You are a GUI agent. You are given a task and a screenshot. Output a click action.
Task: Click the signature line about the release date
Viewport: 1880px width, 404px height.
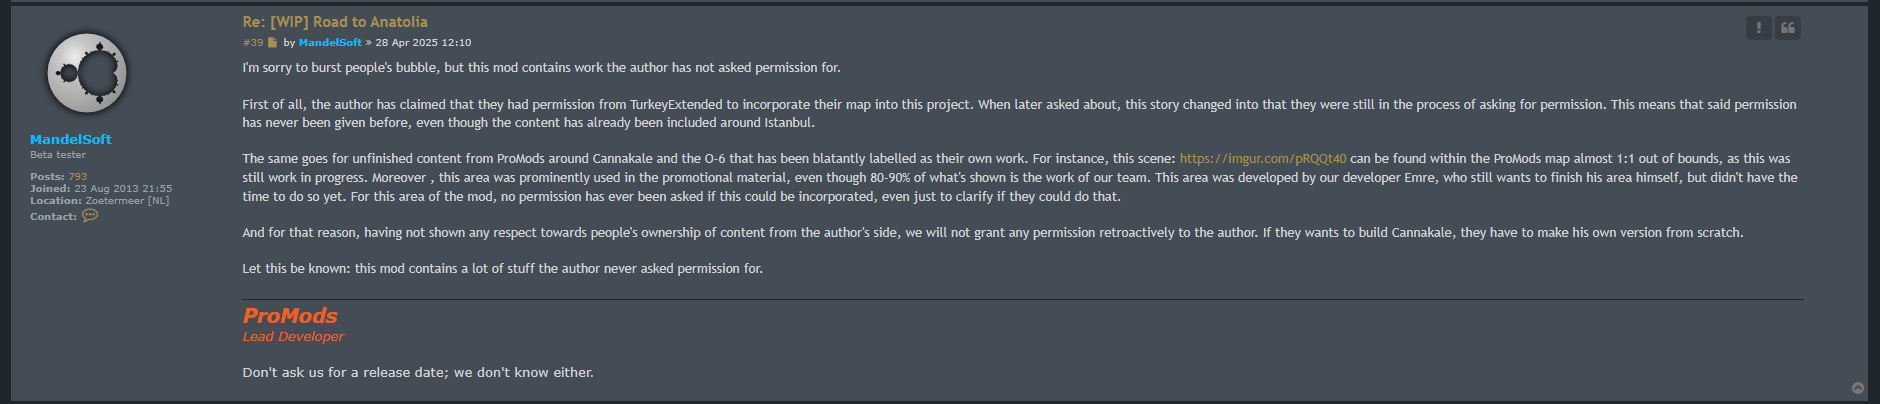click(x=418, y=373)
